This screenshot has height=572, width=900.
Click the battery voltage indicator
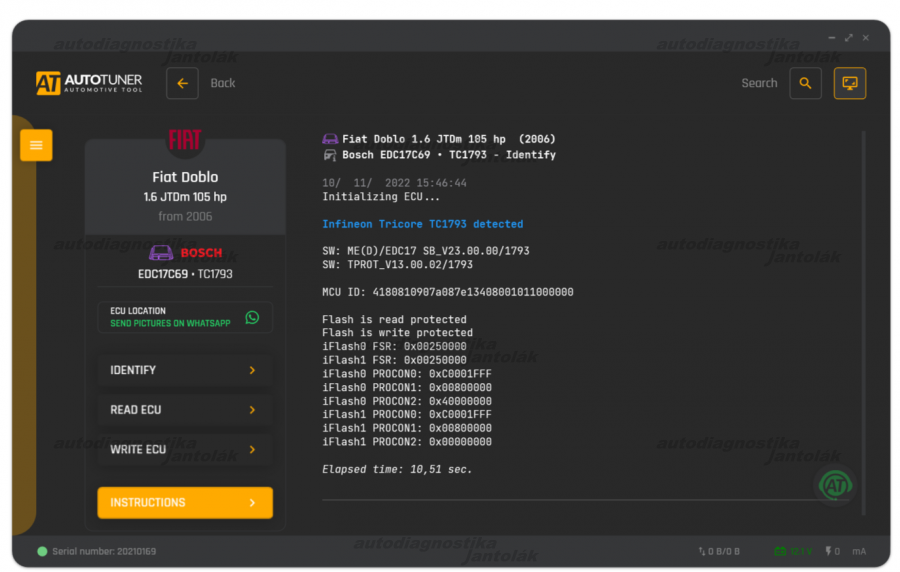[x=793, y=551]
